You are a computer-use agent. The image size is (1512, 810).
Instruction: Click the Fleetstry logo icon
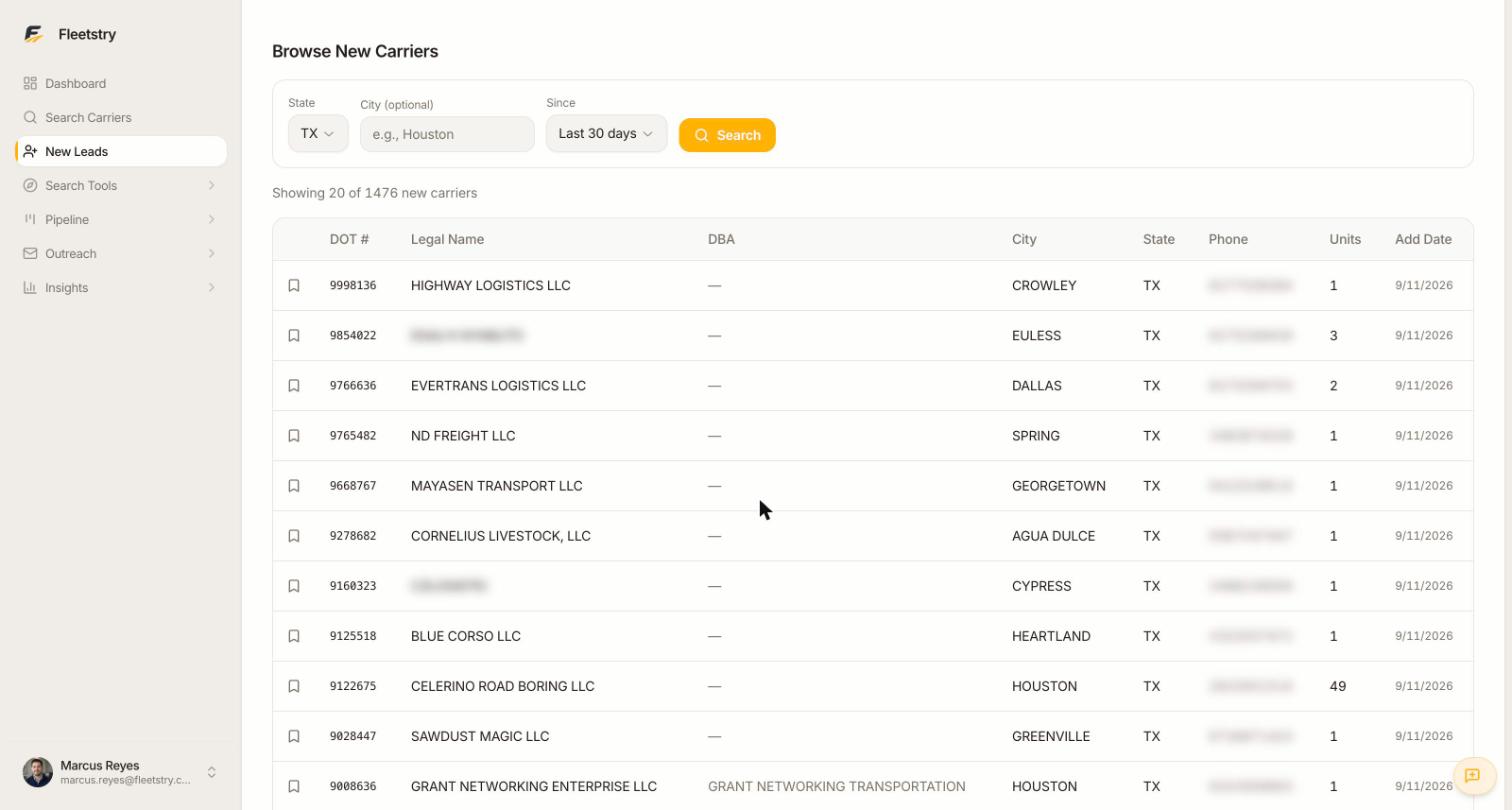pos(34,34)
